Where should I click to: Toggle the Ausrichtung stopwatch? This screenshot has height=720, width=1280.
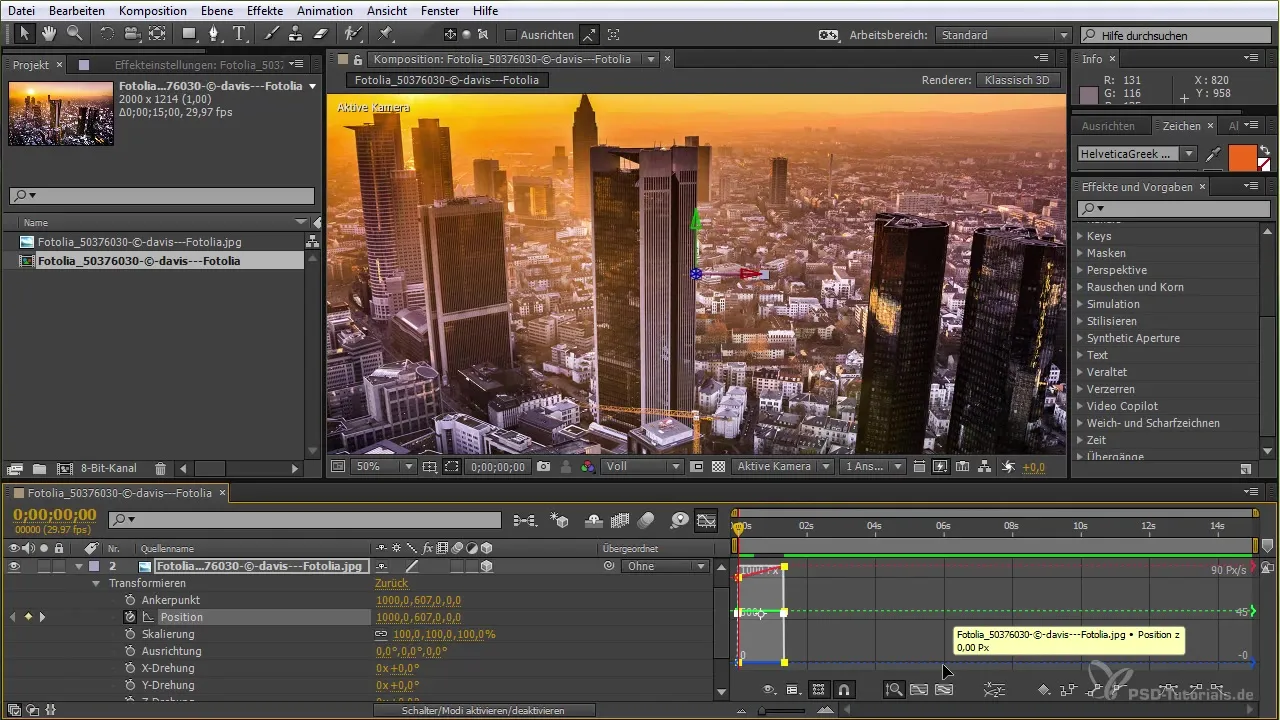pyautogui.click(x=130, y=651)
